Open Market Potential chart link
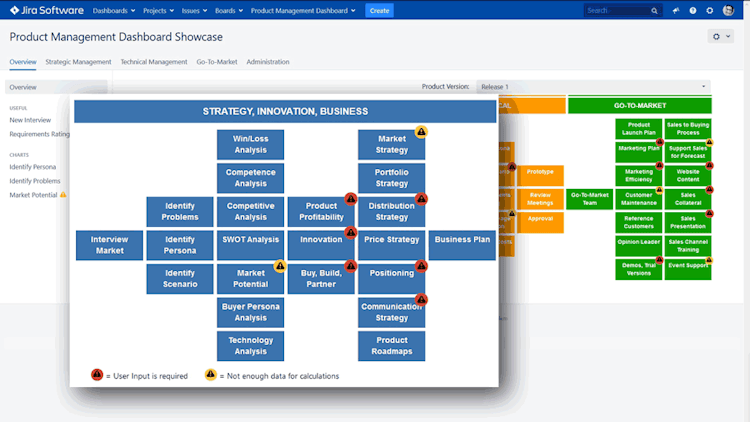This screenshot has width=750, height=422. tap(33, 195)
